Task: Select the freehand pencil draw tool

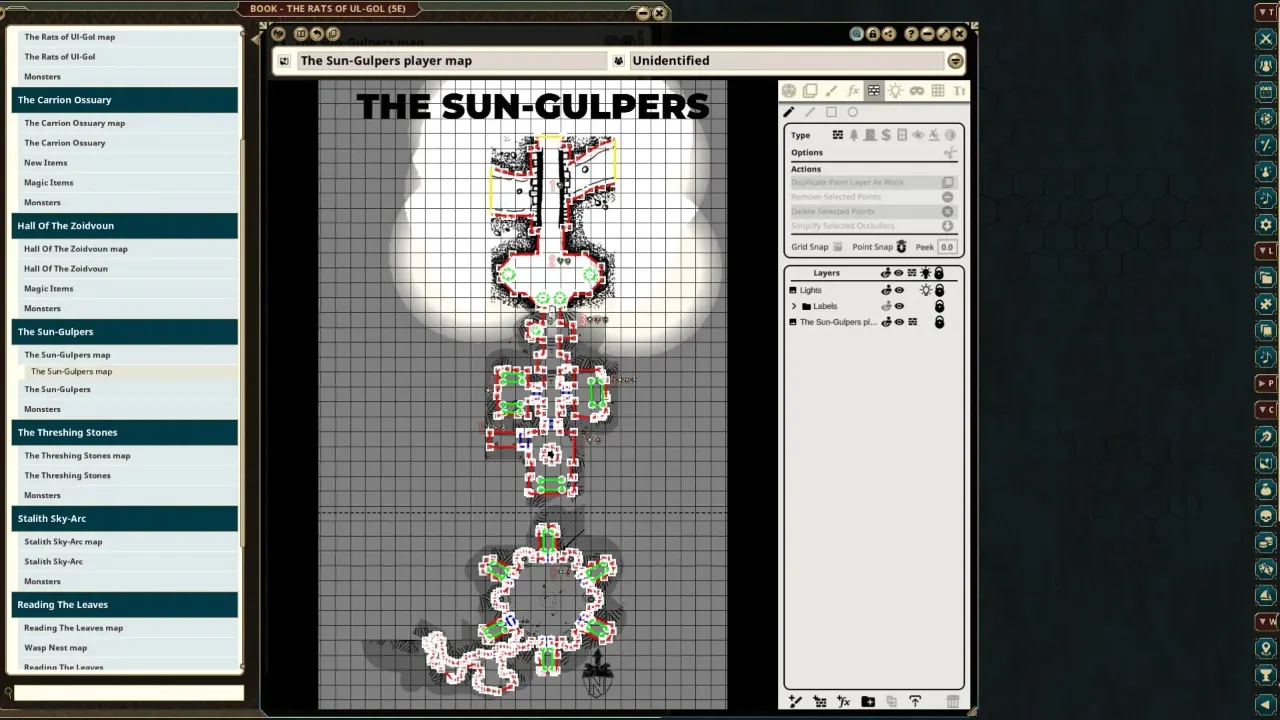Action: coord(788,112)
